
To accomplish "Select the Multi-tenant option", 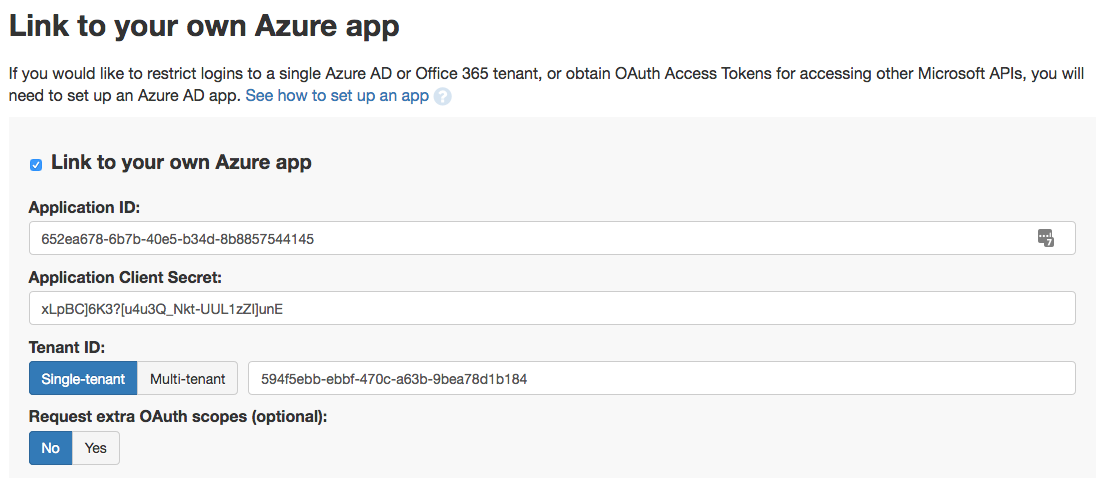I will (x=187, y=379).
